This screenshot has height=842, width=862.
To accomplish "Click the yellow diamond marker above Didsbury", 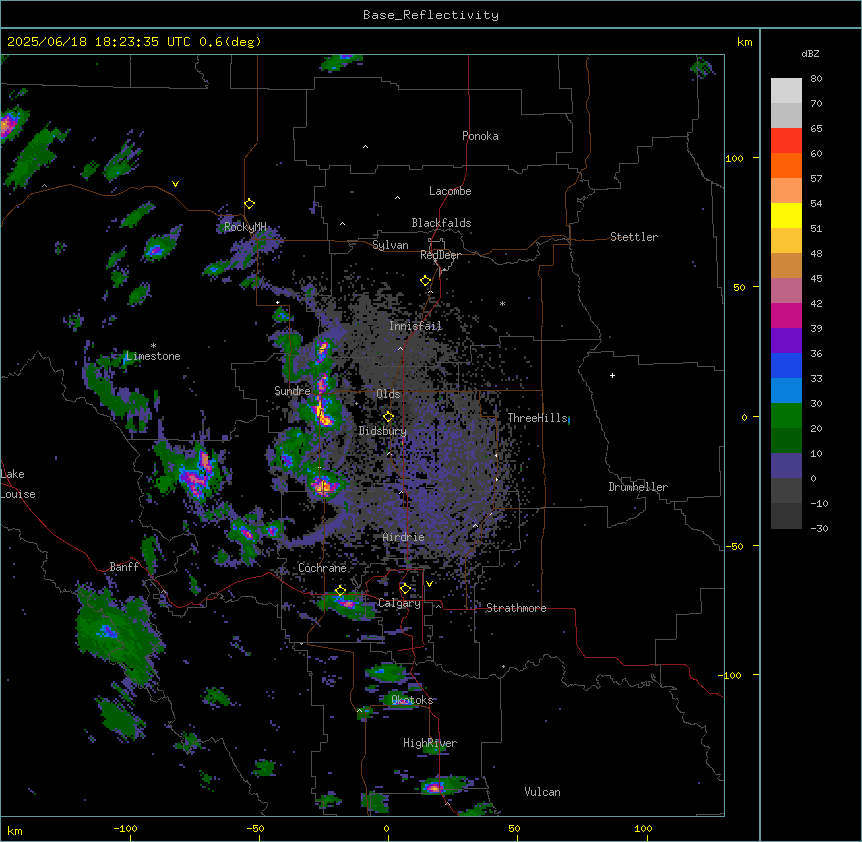I will coord(388,416).
